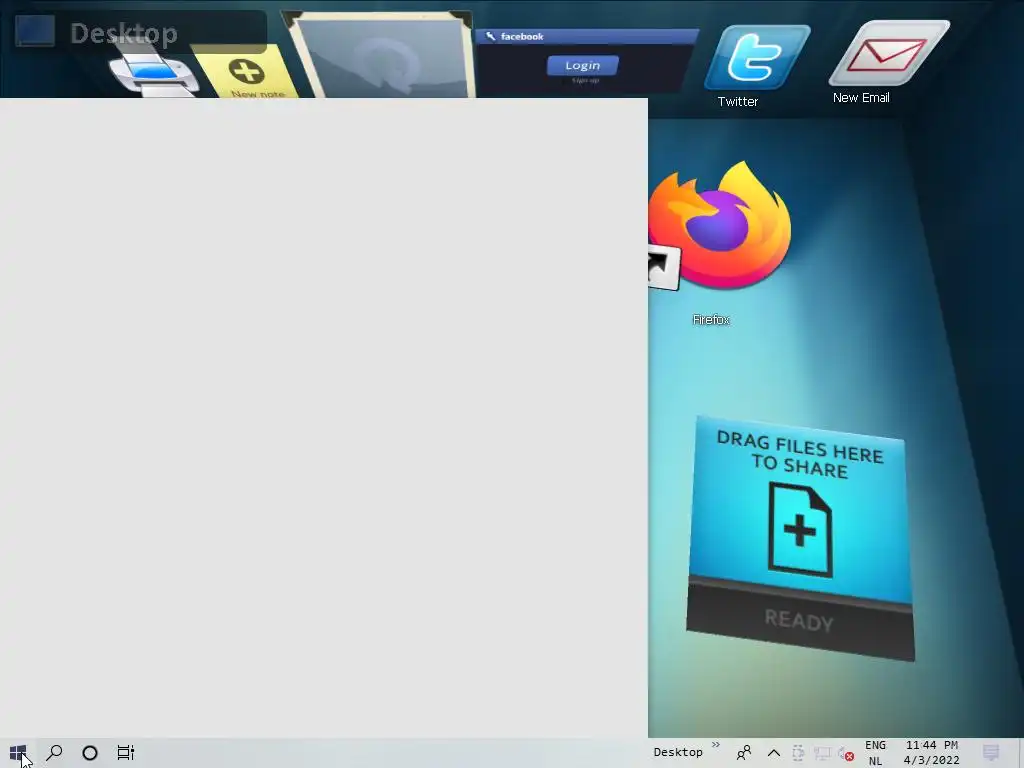Open the Windows Start menu
Viewport: 1024px width, 768px height.
18,753
